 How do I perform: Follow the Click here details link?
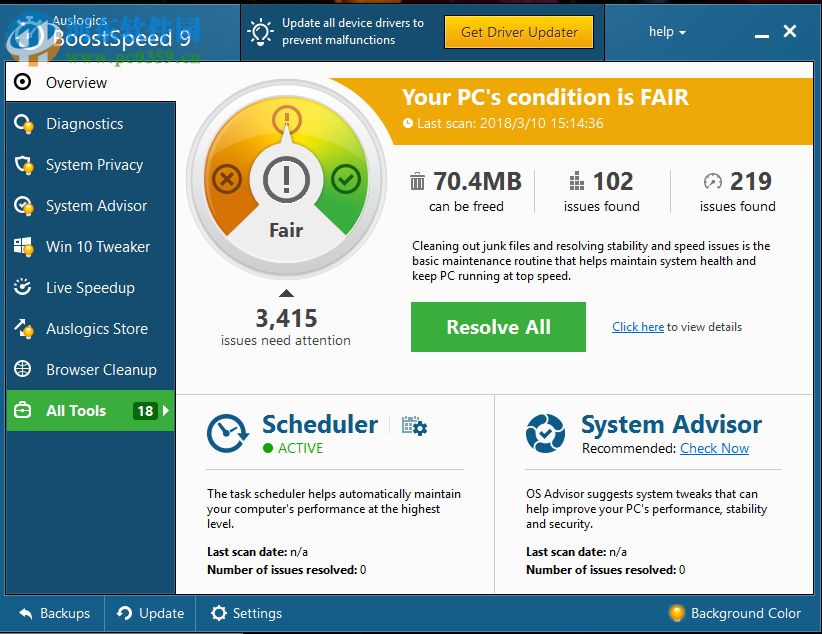click(x=638, y=327)
